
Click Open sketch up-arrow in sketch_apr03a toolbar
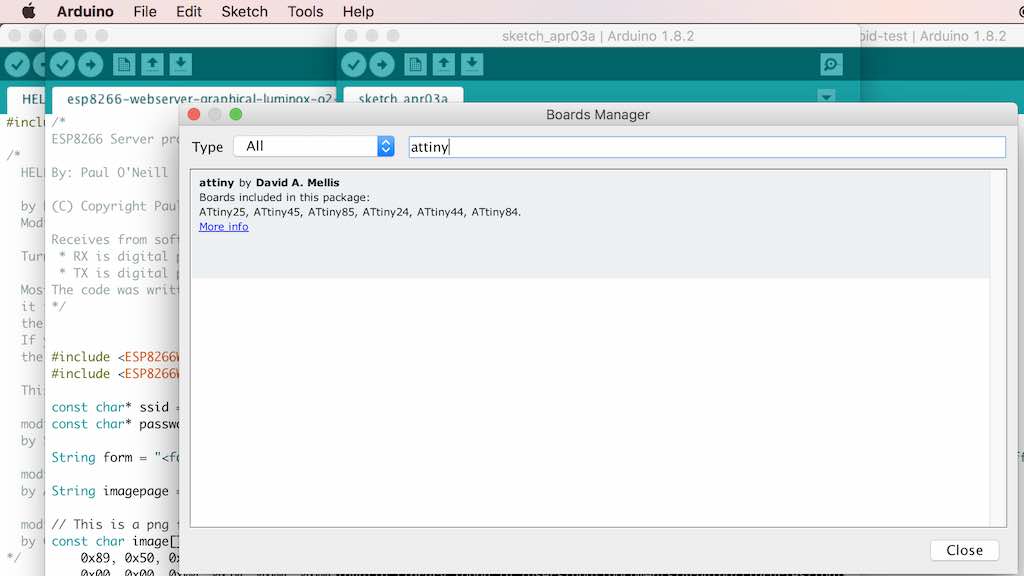(443, 64)
